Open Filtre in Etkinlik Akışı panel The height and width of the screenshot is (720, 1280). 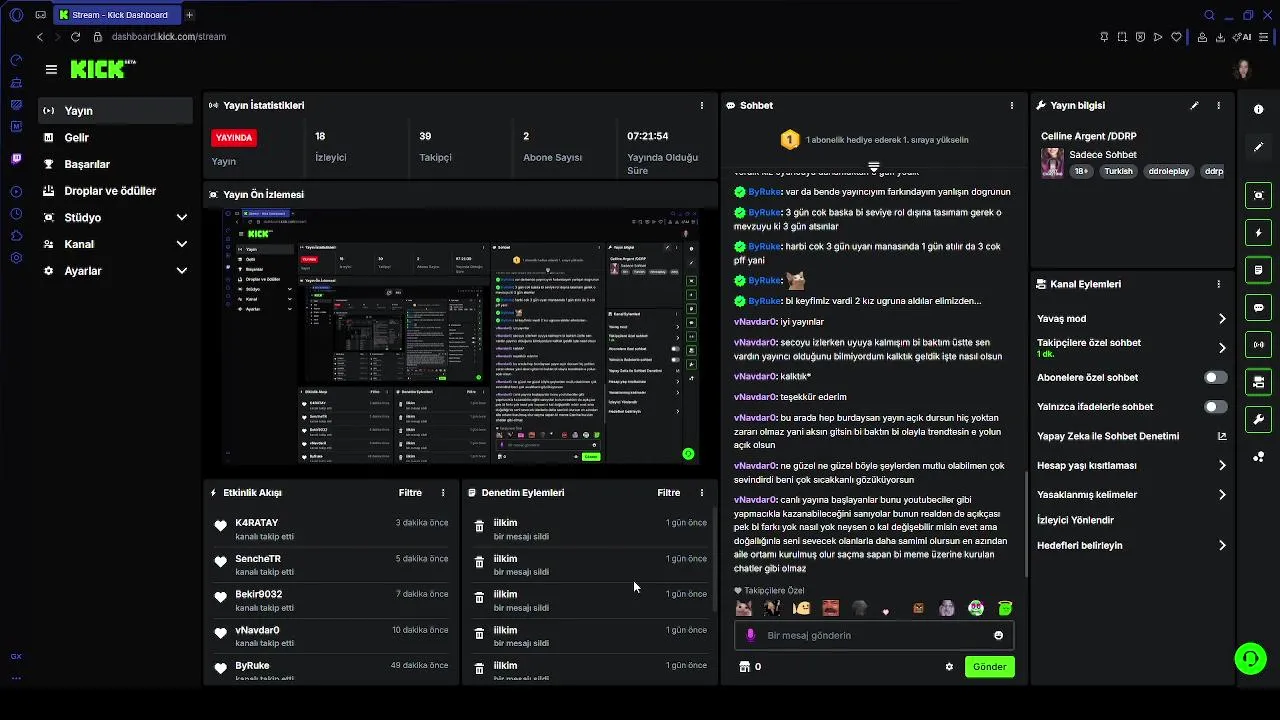click(x=410, y=493)
